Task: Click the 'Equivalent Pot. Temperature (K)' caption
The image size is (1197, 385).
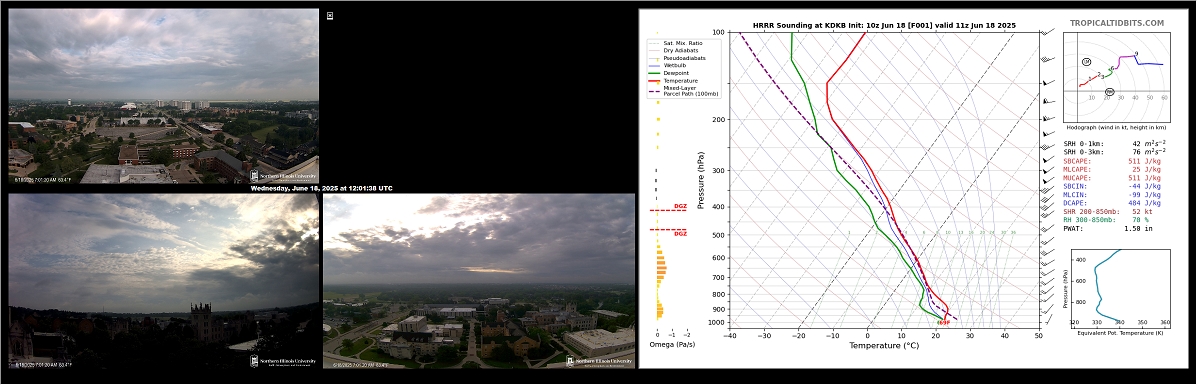Action: (x=1120, y=333)
